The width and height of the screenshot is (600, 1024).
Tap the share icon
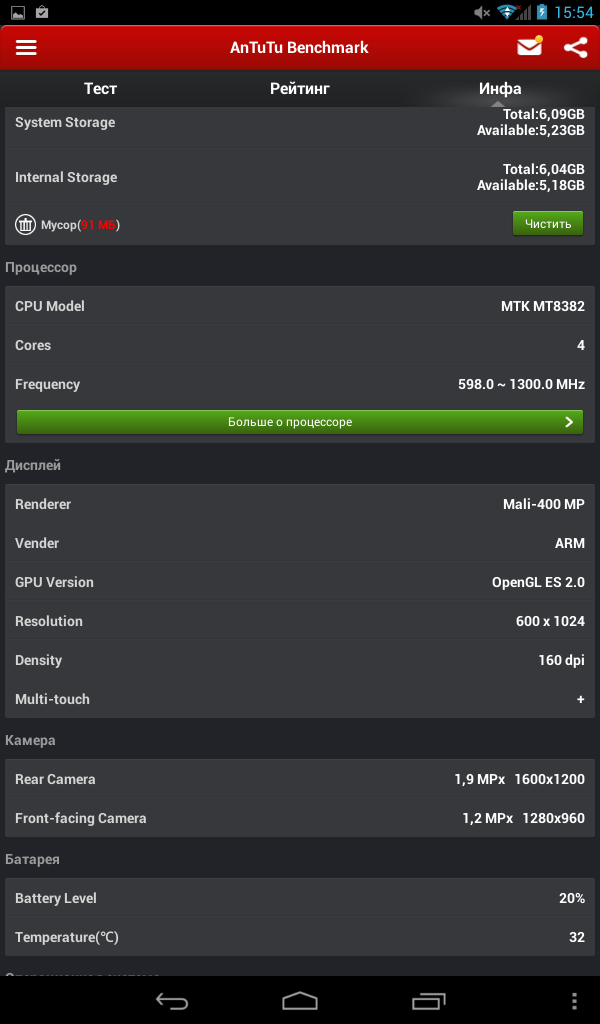tap(575, 48)
